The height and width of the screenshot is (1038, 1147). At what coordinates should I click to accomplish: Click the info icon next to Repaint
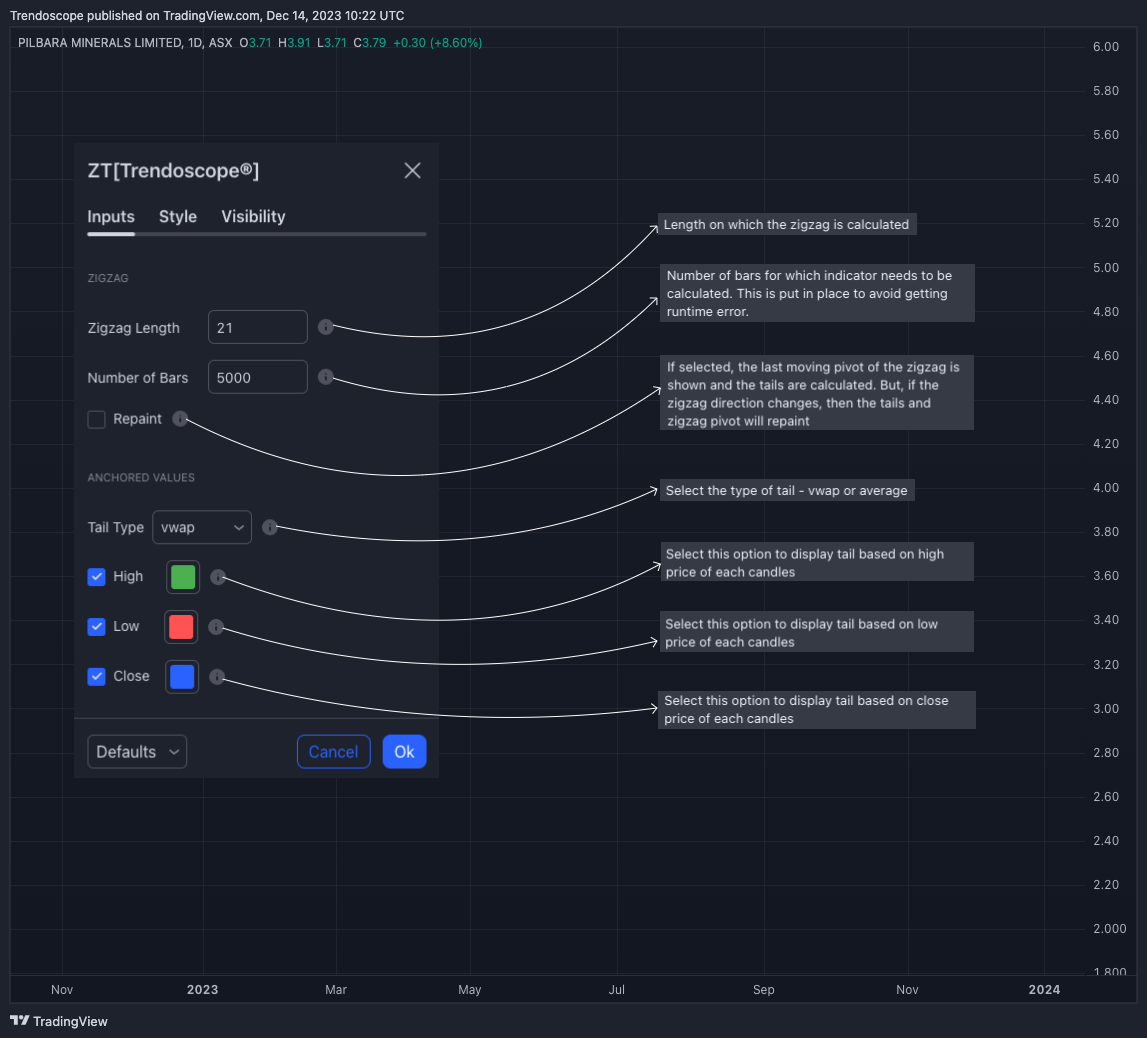tap(180, 418)
